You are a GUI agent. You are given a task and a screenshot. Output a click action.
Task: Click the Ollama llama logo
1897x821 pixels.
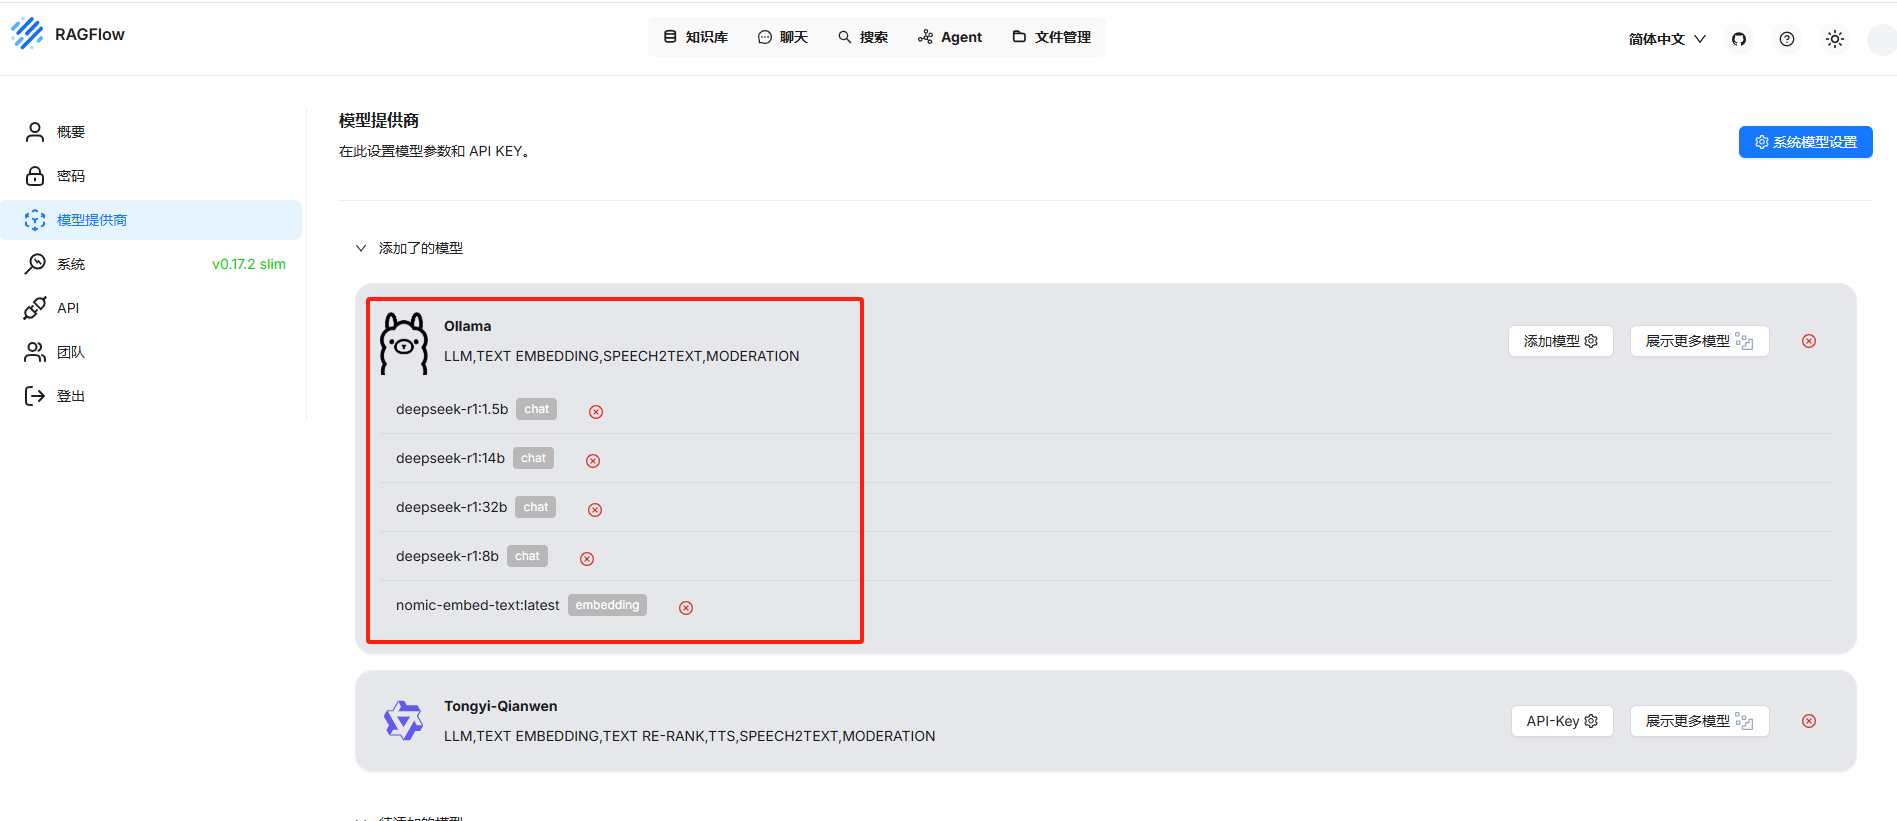404,343
